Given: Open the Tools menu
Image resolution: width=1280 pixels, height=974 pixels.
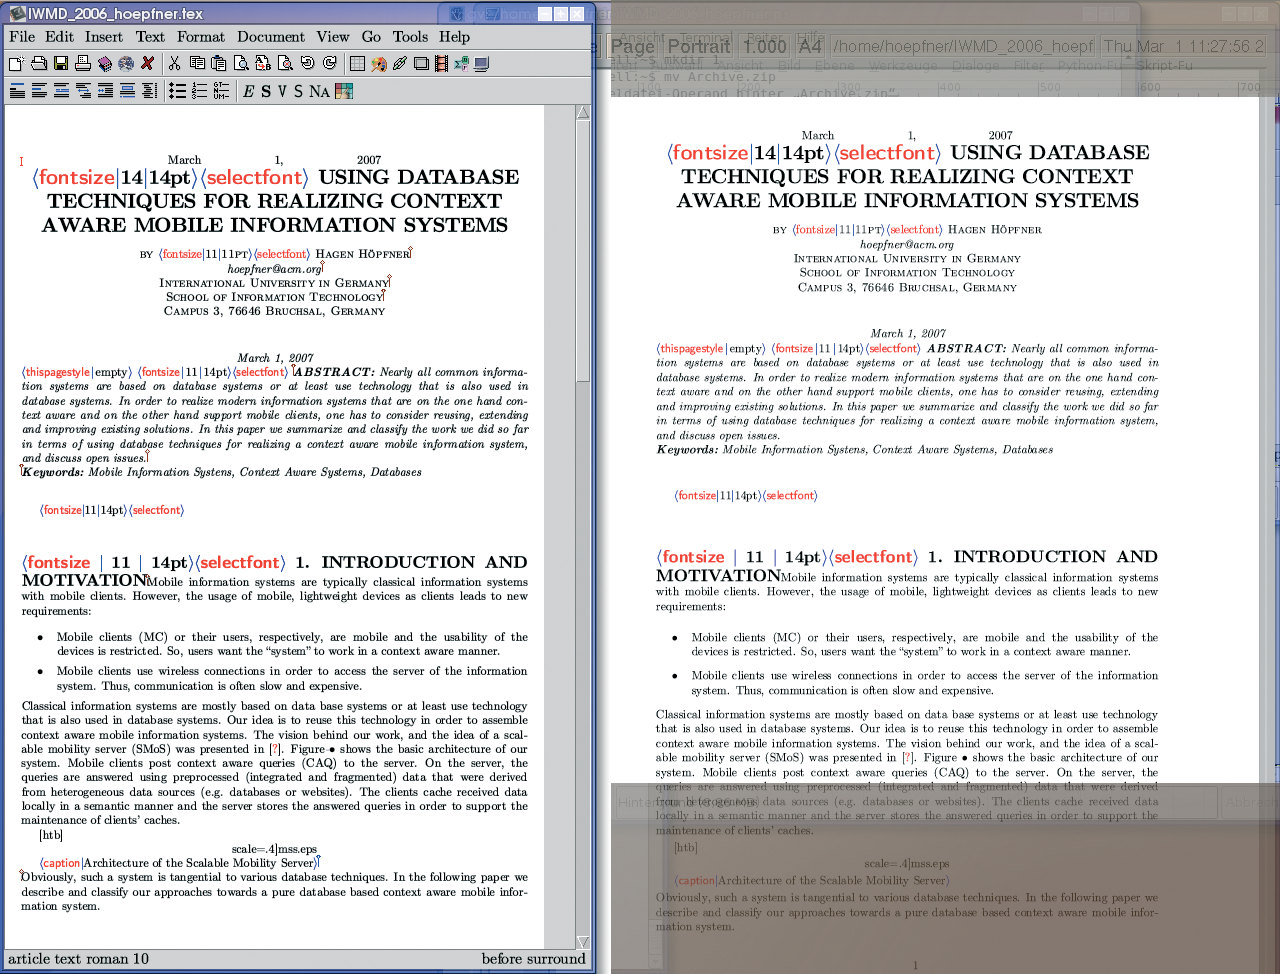Looking at the screenshot, I should click(410, 37).
